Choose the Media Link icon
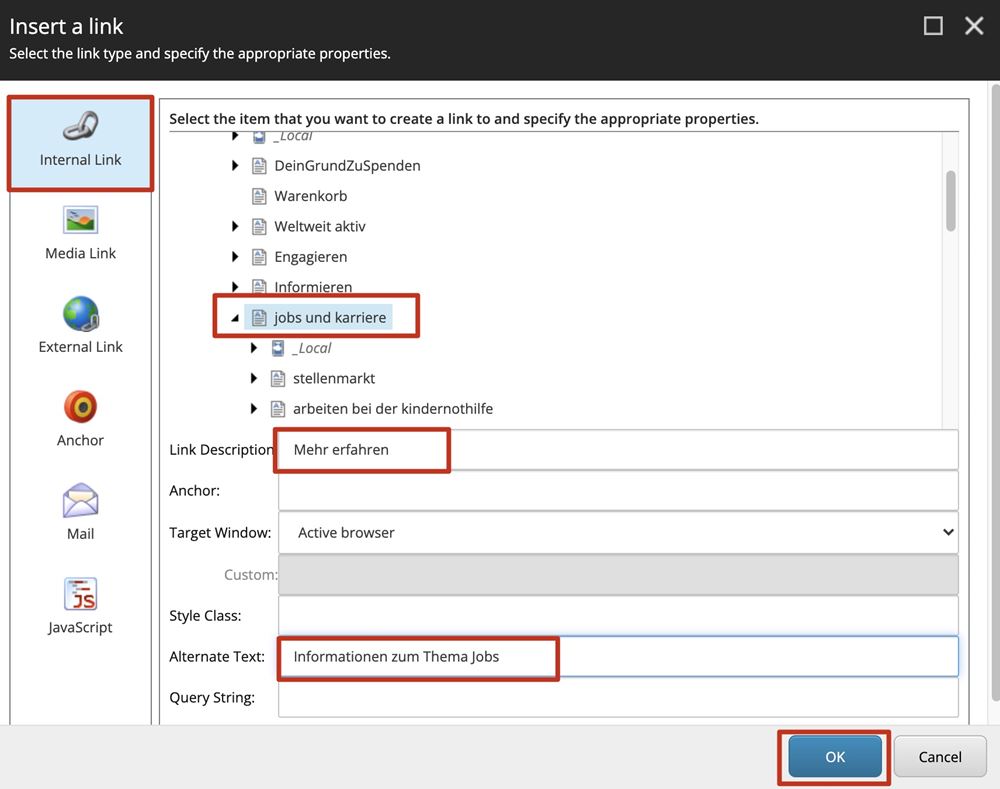 coord(80,220)
